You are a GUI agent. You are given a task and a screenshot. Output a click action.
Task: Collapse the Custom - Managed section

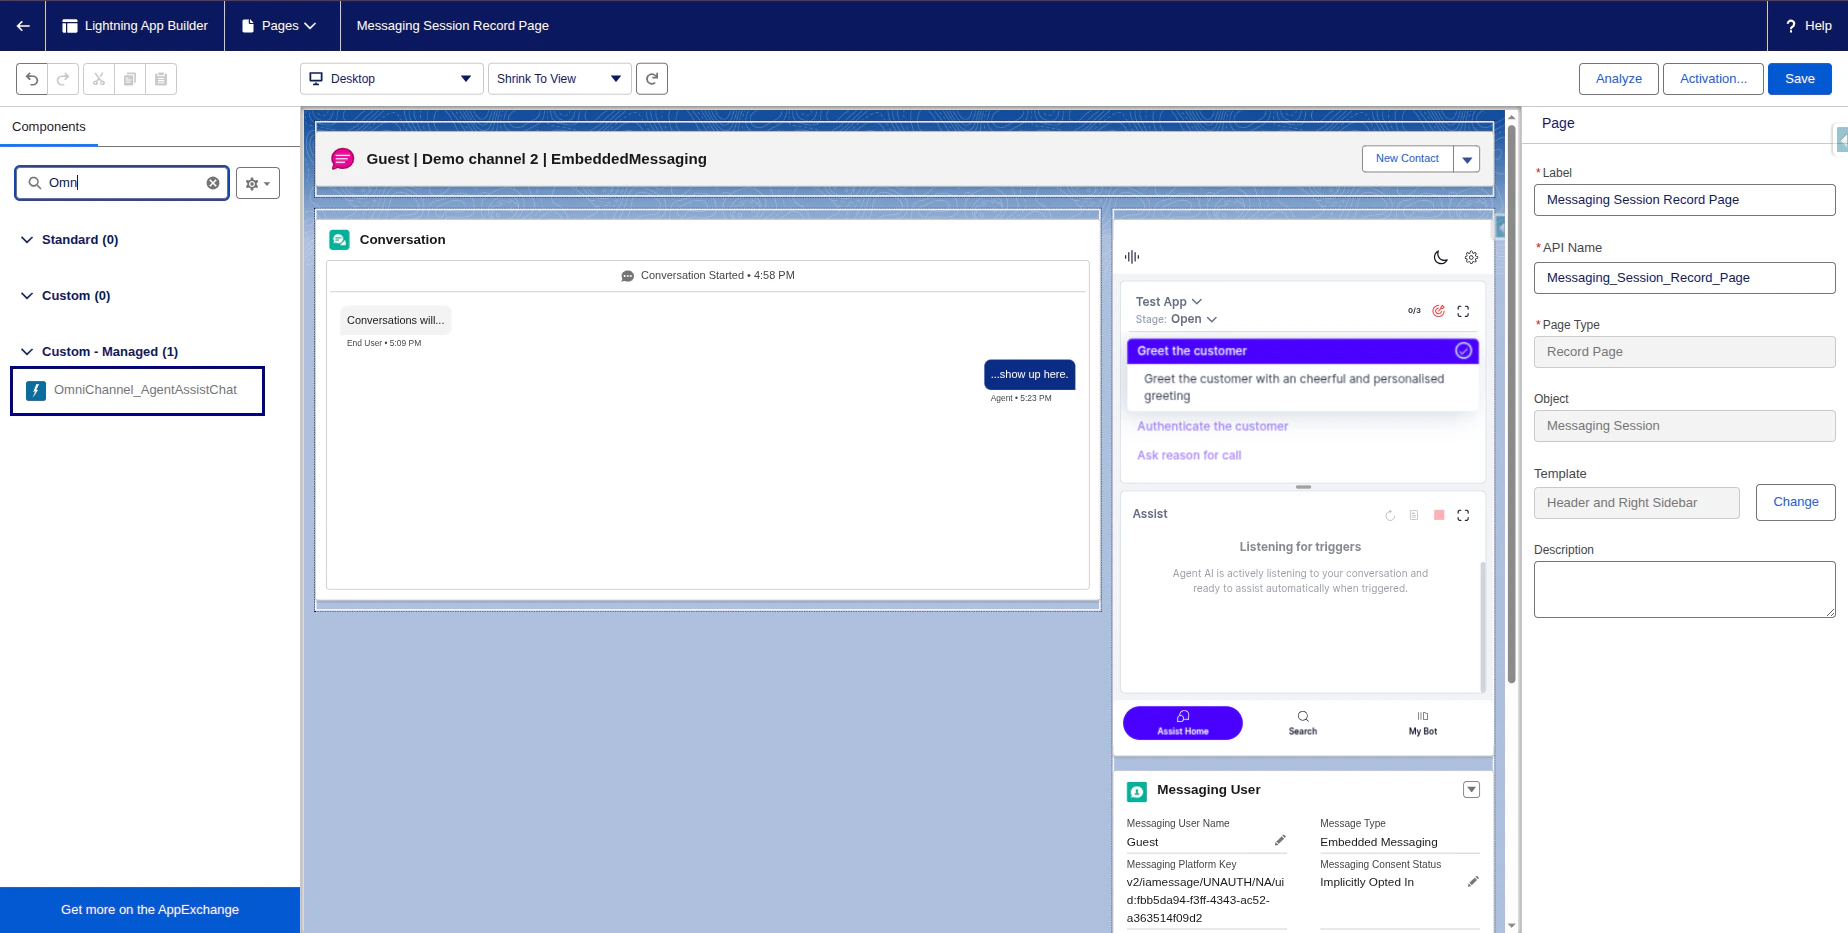[x=26, y=351]
